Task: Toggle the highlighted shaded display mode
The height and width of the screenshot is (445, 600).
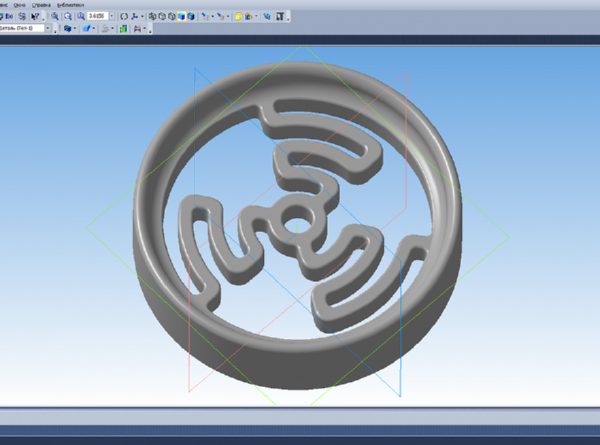Action: 181,16
